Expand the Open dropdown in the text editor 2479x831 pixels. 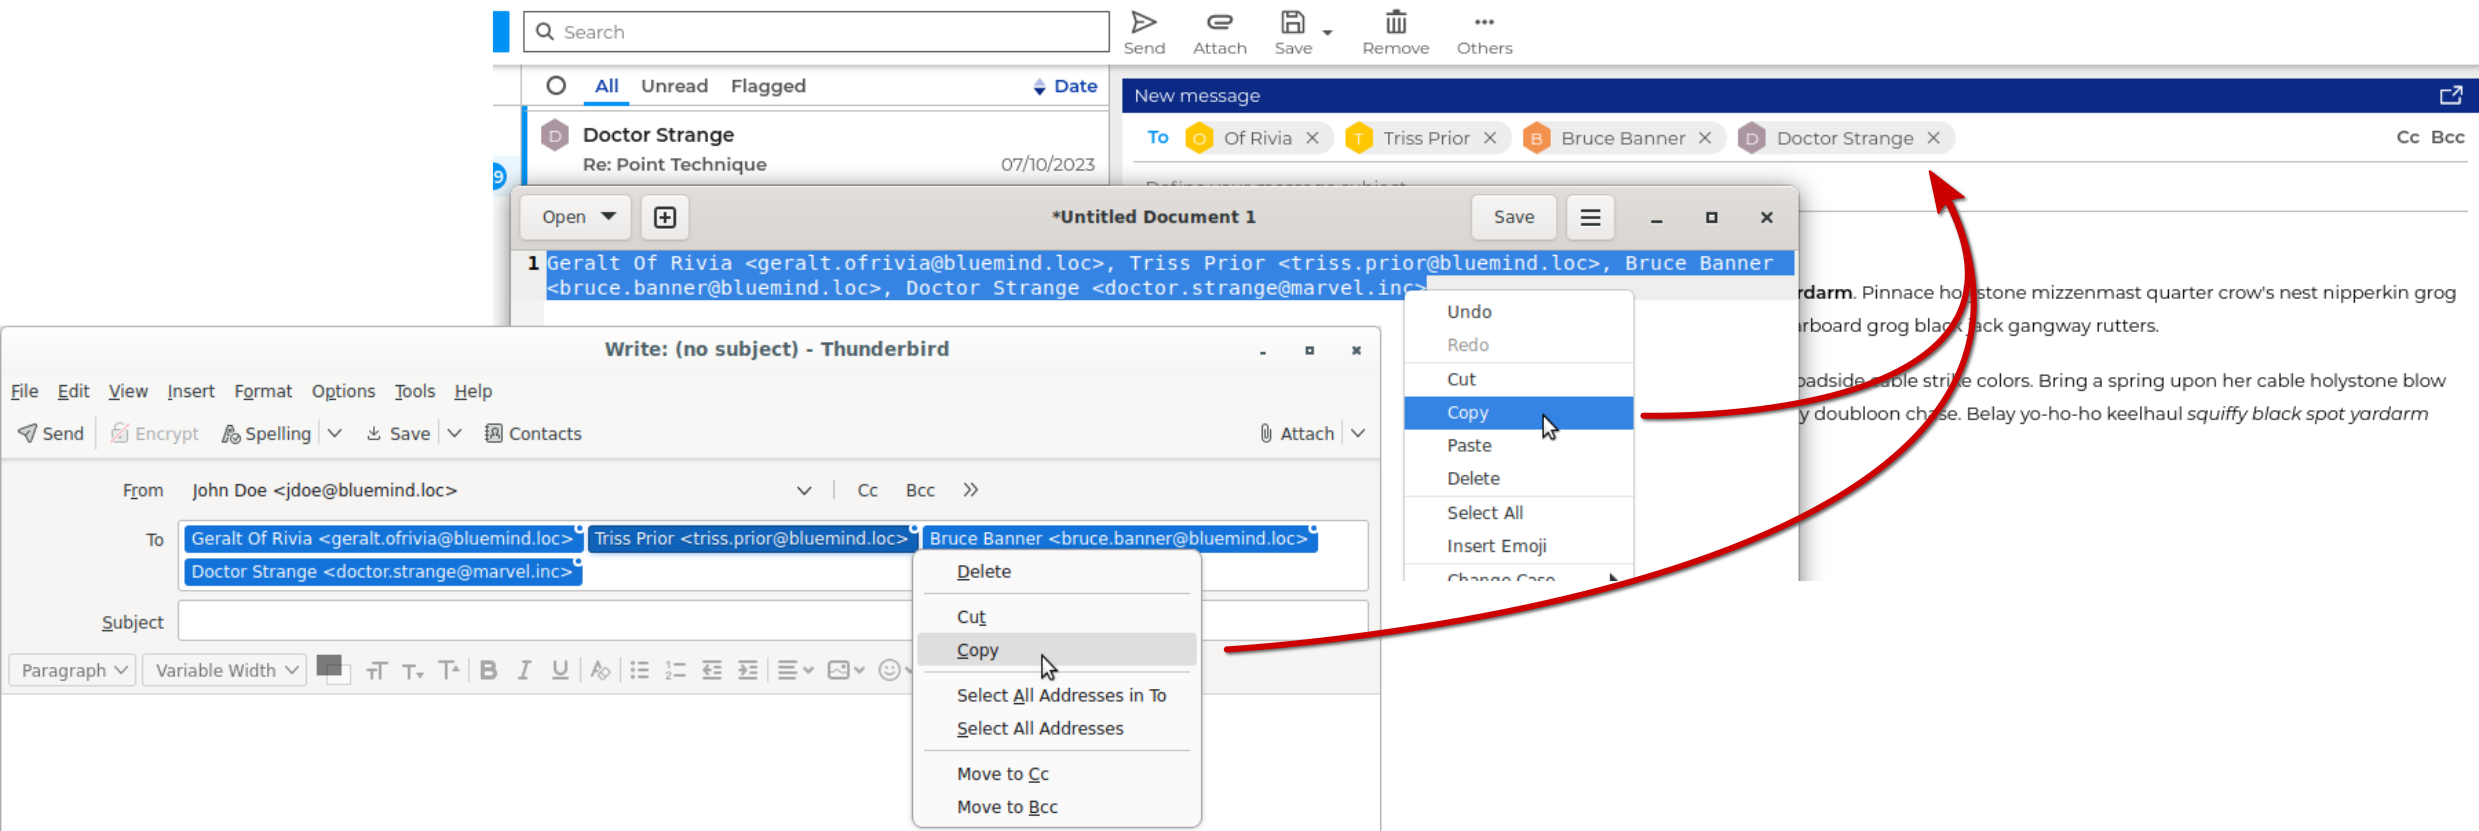pyautogui.click(x=608, y=217)
